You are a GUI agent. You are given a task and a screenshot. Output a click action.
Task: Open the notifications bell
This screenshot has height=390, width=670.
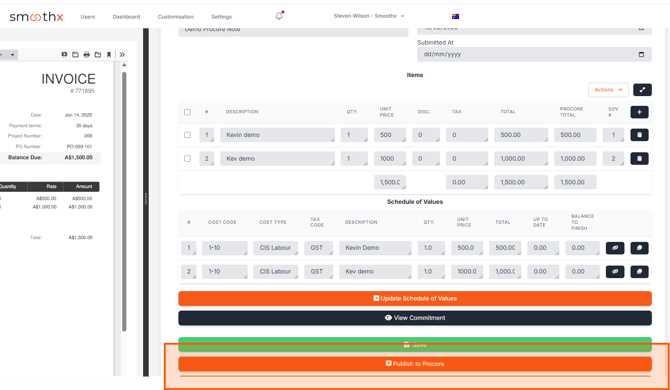pyautogui.click(x=279, y=16)
